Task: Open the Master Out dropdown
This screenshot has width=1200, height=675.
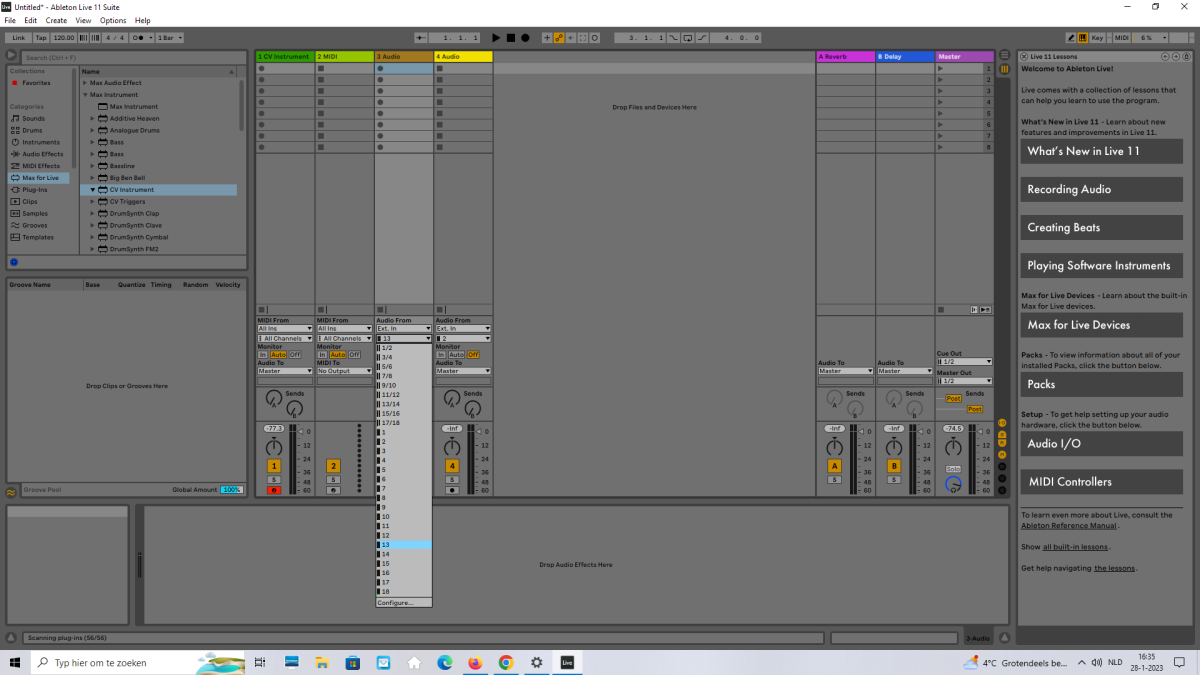Action: pos(964,381)
